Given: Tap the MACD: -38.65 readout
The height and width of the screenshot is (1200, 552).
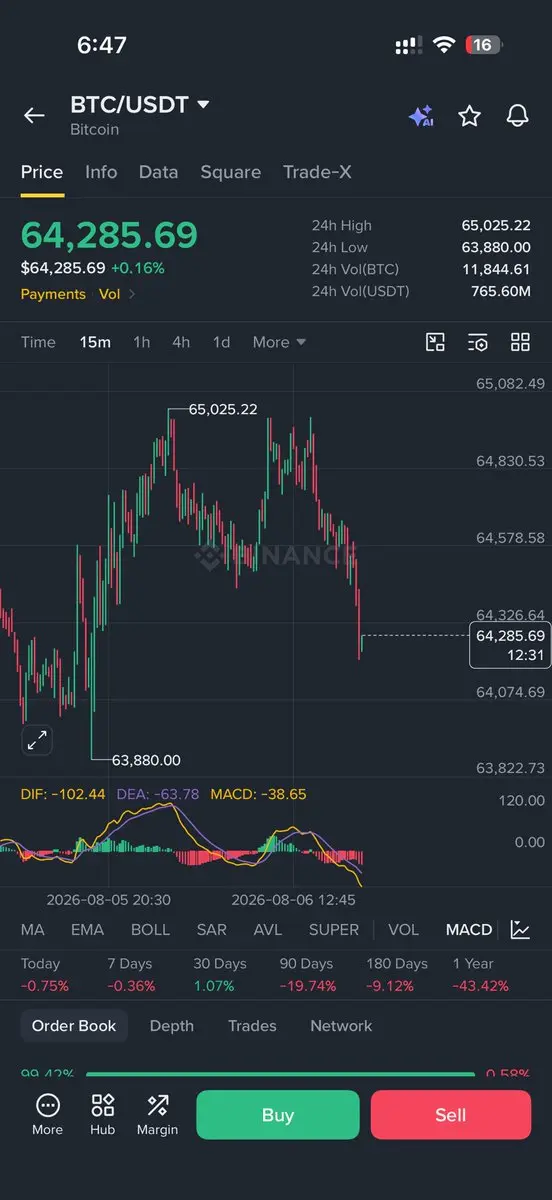Looking at the screenshot, I should click(x=257, y=794).
